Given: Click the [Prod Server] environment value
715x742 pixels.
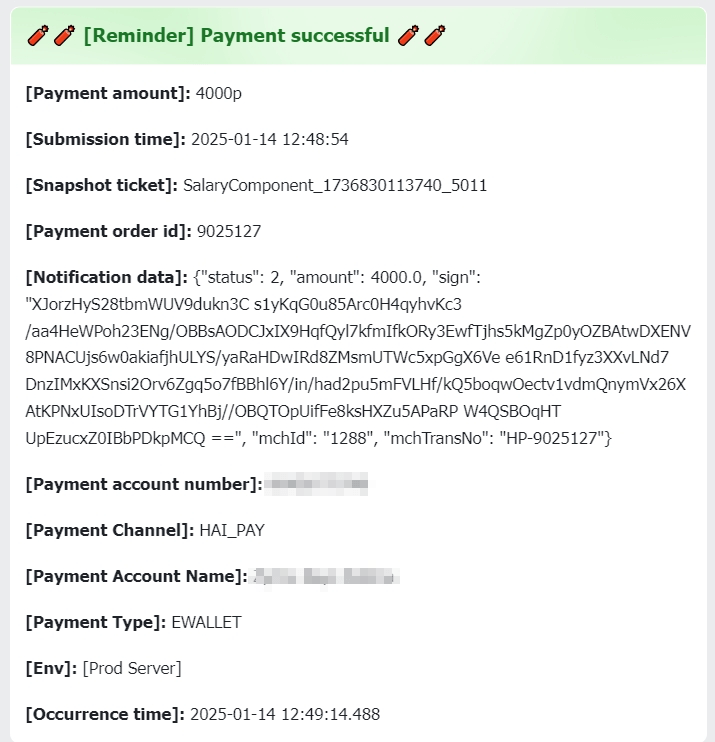Looking at the screenshot, I should [132, 668].
